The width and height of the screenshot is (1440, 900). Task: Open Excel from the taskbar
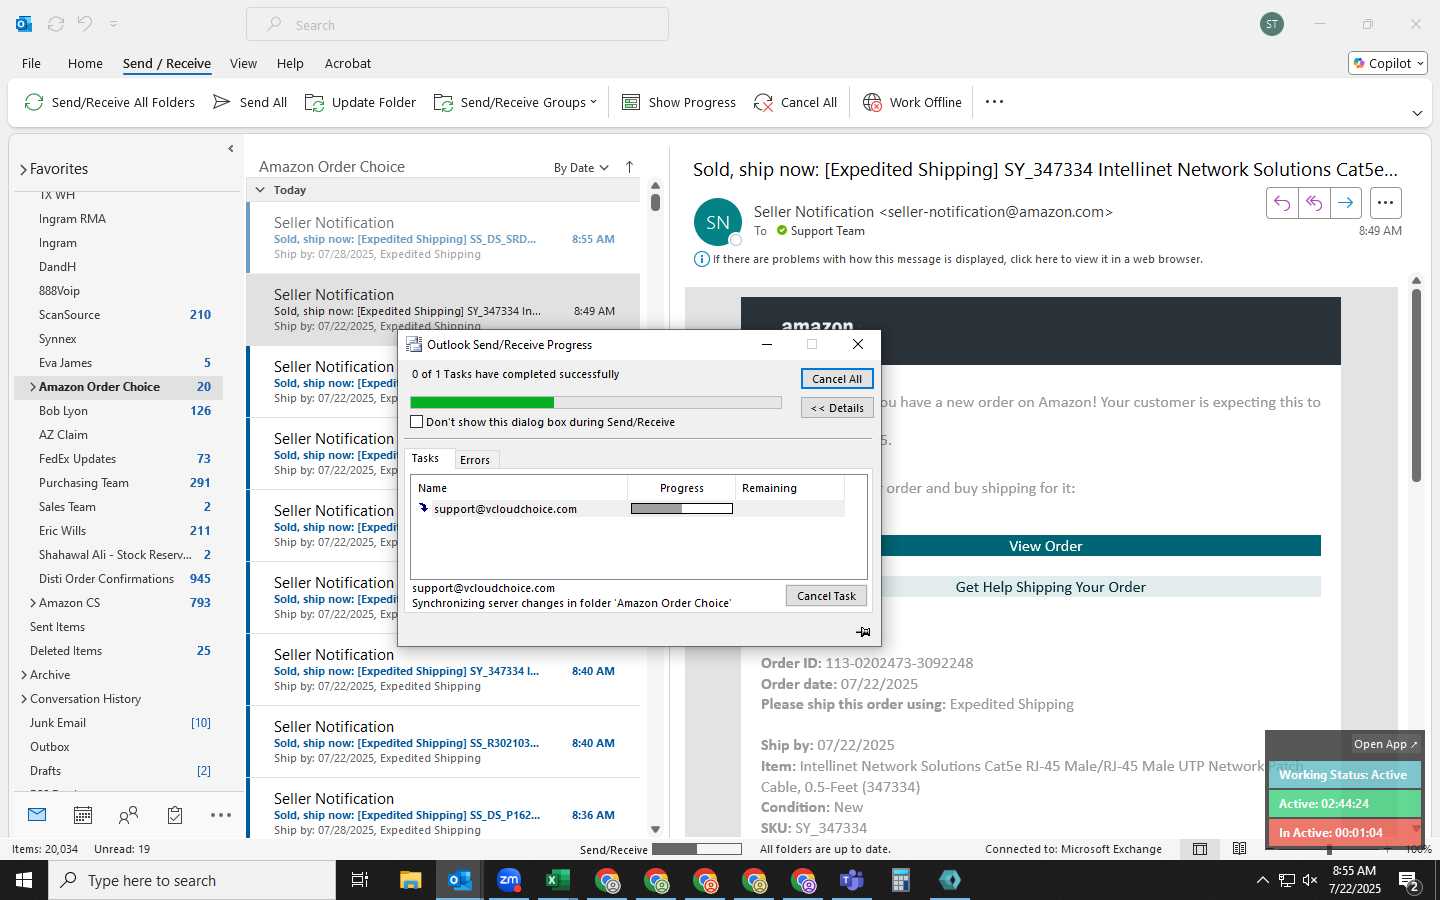(x=557, y=880)
